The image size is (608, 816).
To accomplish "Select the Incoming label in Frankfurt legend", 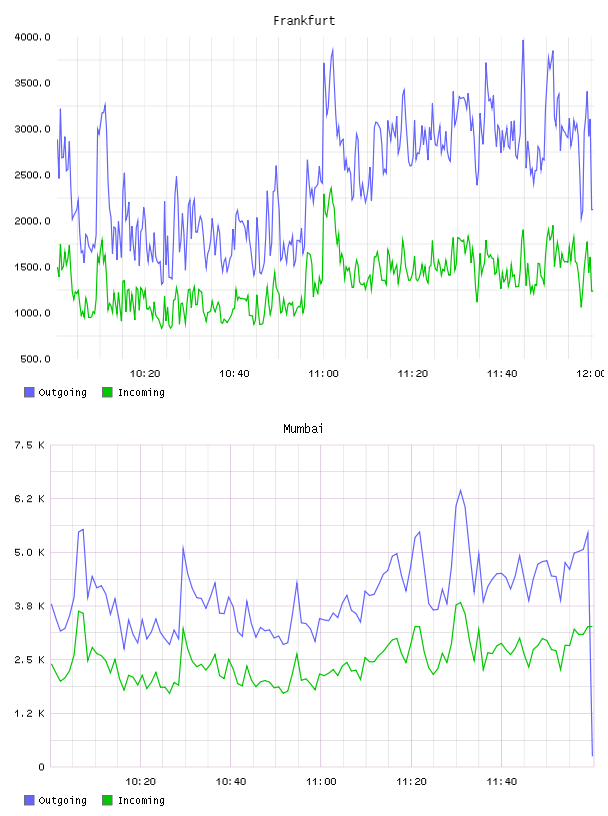I will coord(141,392).
